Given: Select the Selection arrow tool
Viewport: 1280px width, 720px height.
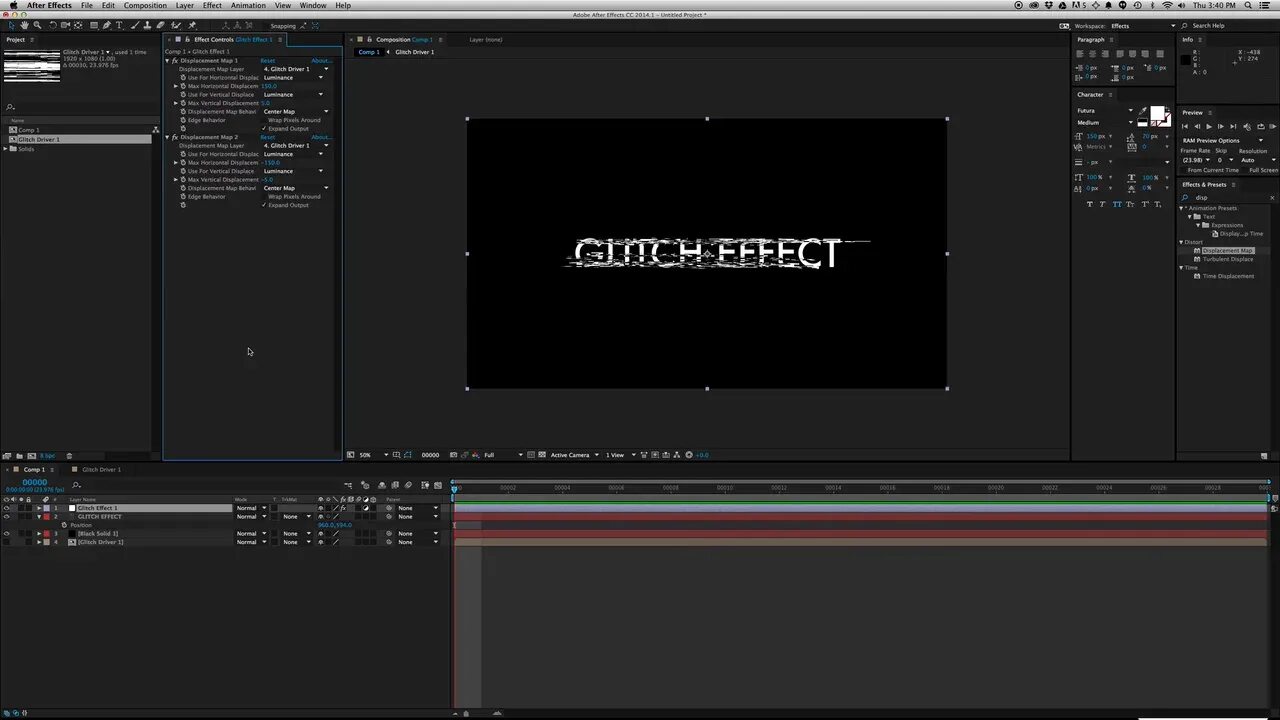Looking at the screenshot, I should pyautogui.click(x=11, y=26).
